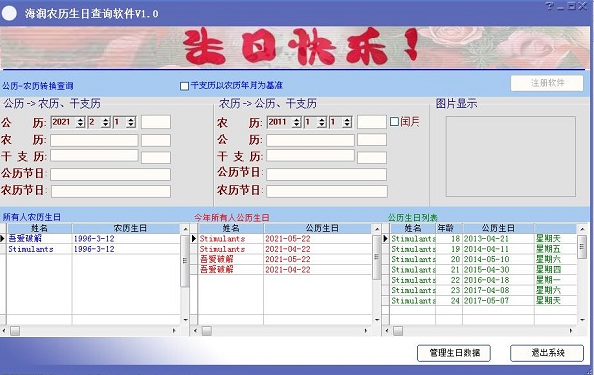594x375 pixels.
Task: Select row 吾爱破解 in 所有人农历生日 list
Action: [x=94, y=238]
